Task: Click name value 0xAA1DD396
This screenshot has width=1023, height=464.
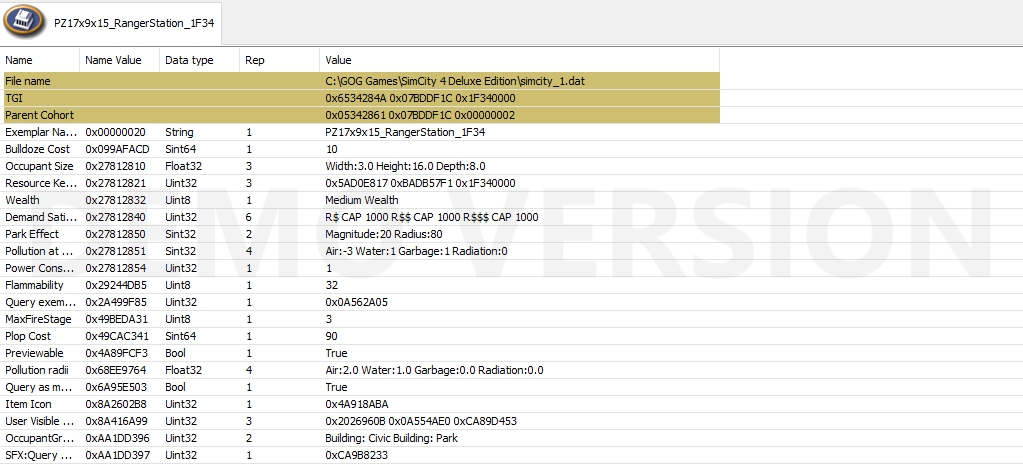Action: click(x=117, y=437)
